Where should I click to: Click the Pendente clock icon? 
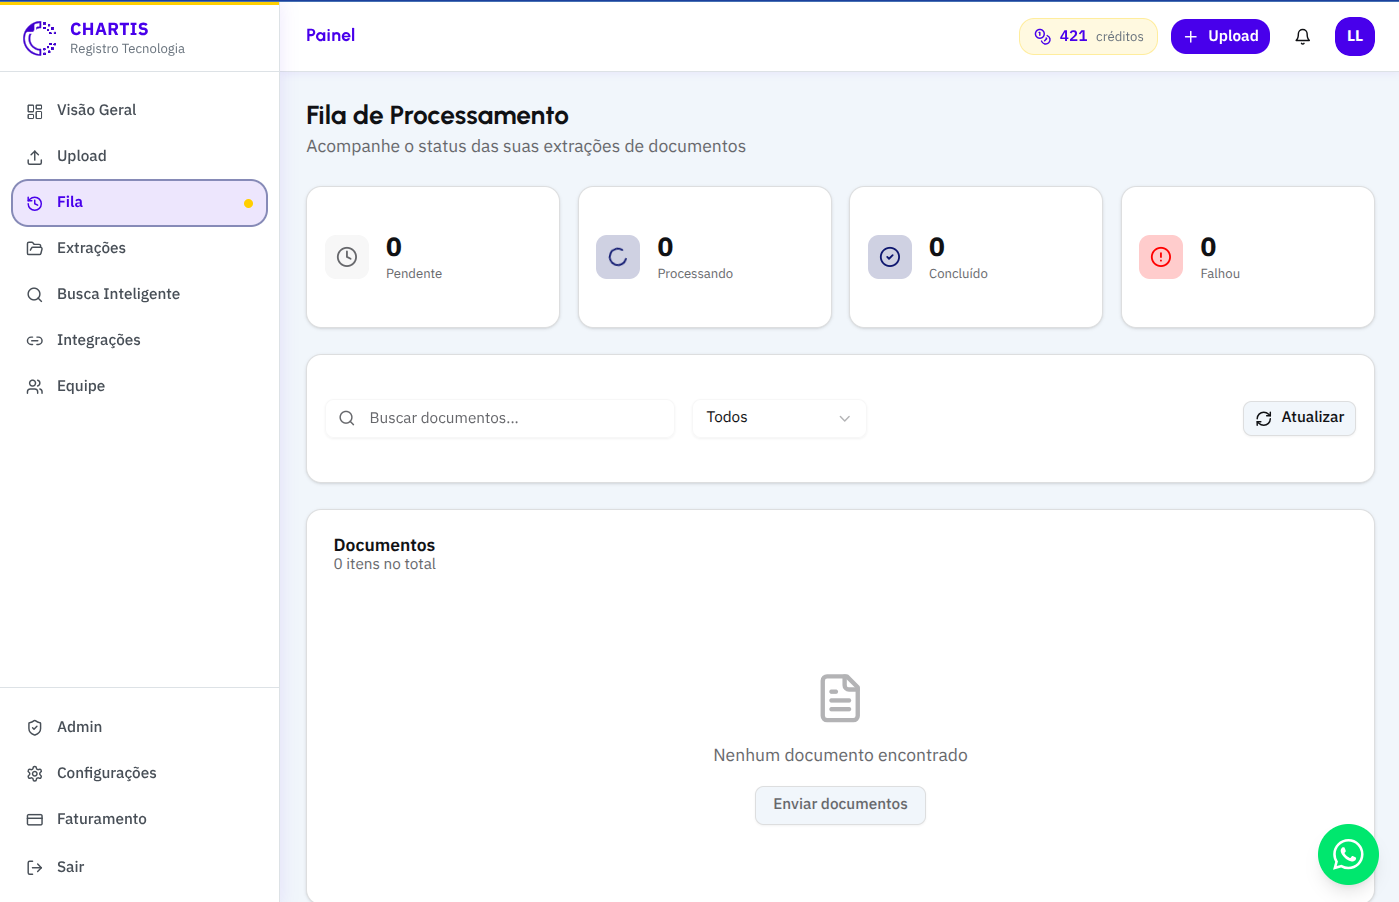coord(347,257)
